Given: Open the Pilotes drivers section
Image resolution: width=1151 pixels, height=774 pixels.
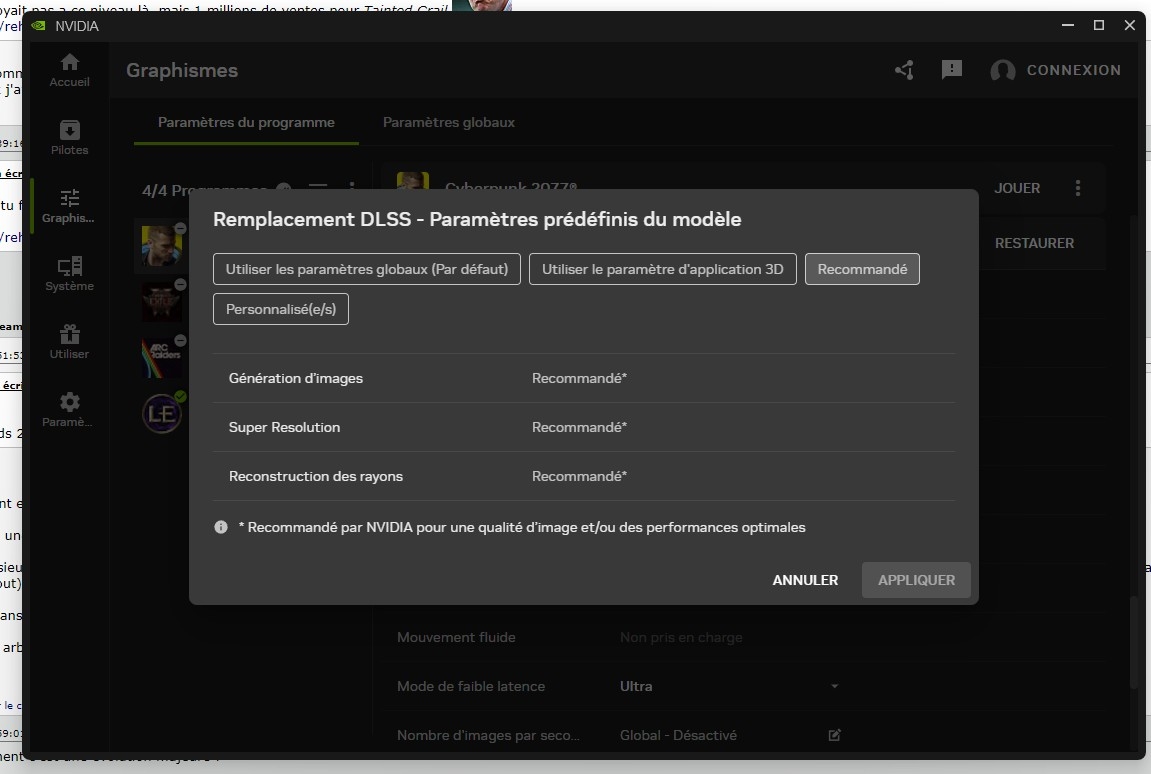Looking at the screenshot, I should click(69, 138).
